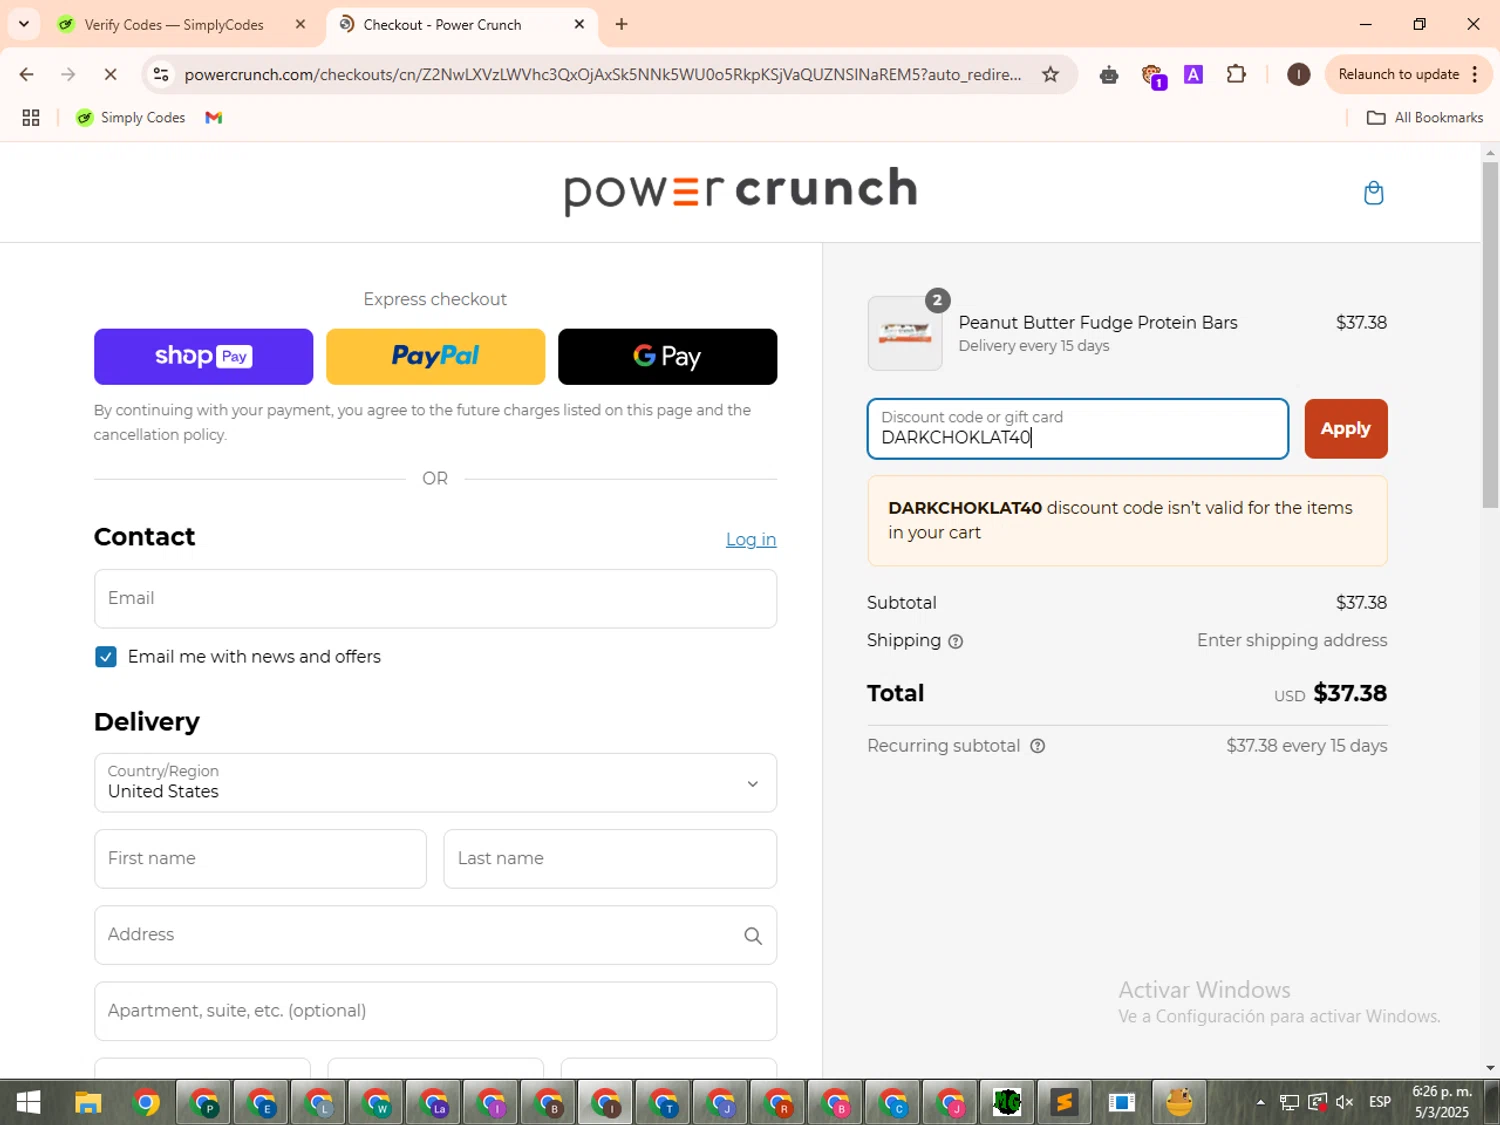Close the Checkout - Power Crunch tab
Image resolution: width=1500 pixels, height=1125 pixels.
click(x=579, y=25)
